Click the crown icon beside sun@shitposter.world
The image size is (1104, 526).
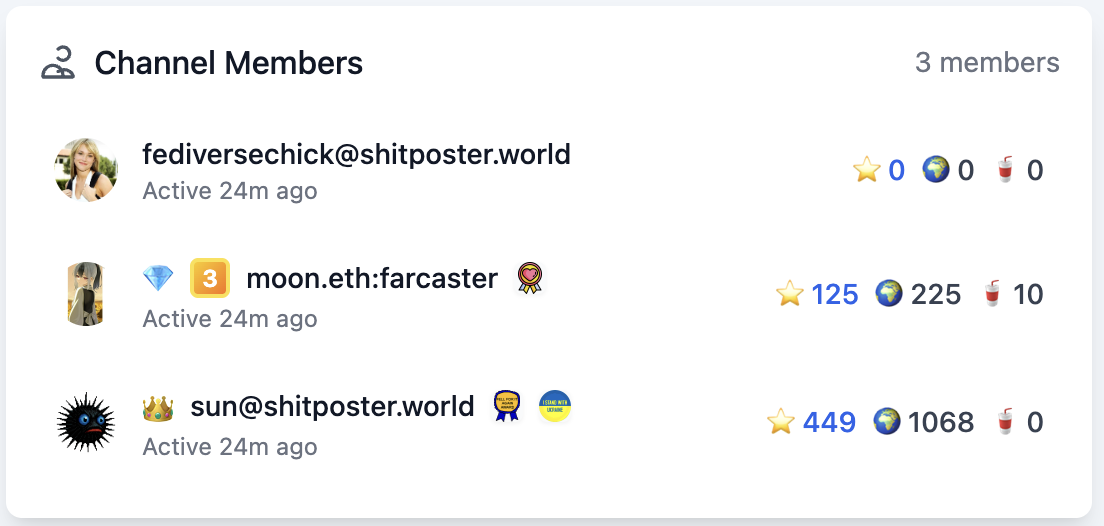158,407
